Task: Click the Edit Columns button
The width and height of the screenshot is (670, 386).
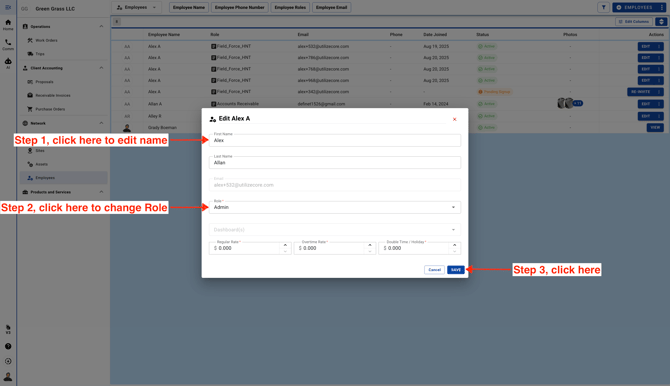Action: [634, 21]
